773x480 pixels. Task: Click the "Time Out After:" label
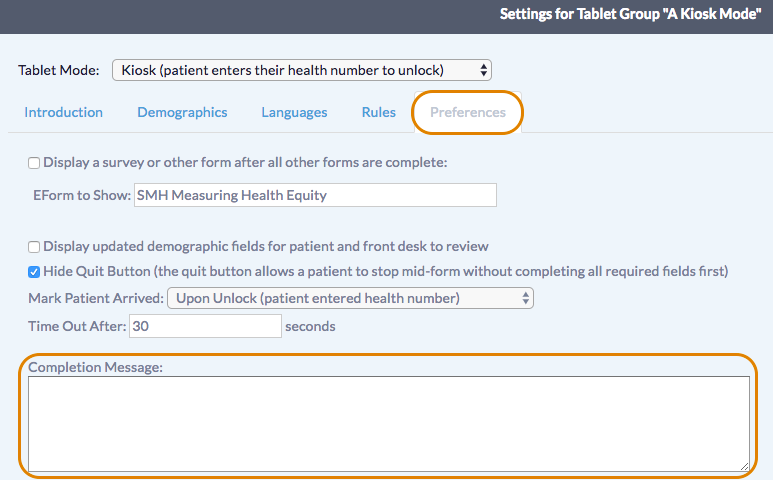pyautogui.click(x=77, y=326)
